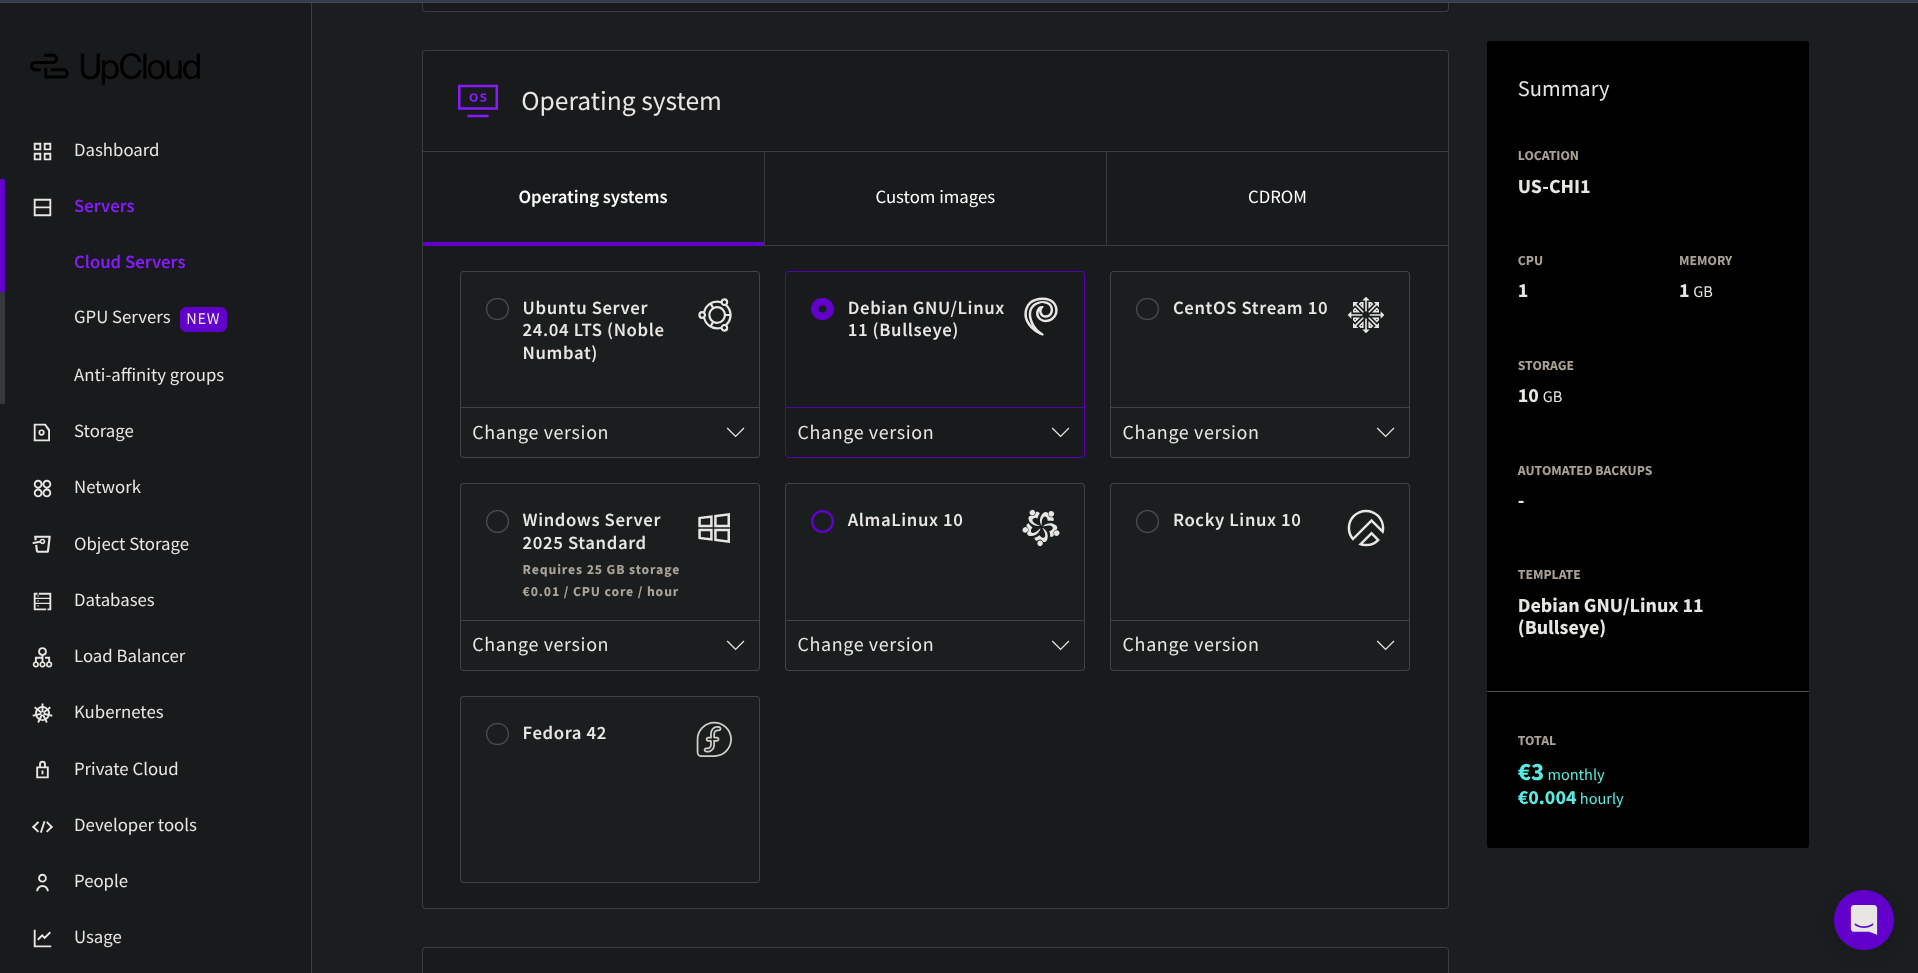Open Anti-affinity groups link

149,375
